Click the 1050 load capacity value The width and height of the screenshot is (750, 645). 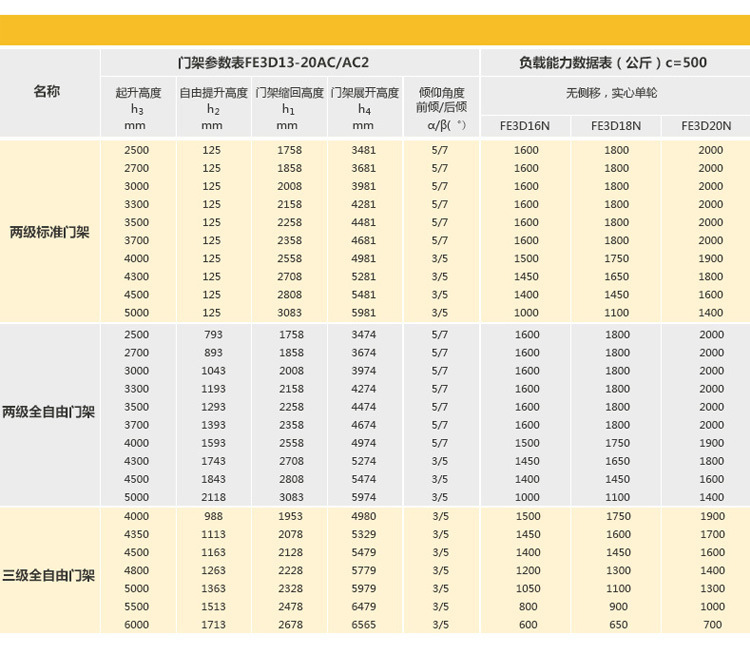528,589
